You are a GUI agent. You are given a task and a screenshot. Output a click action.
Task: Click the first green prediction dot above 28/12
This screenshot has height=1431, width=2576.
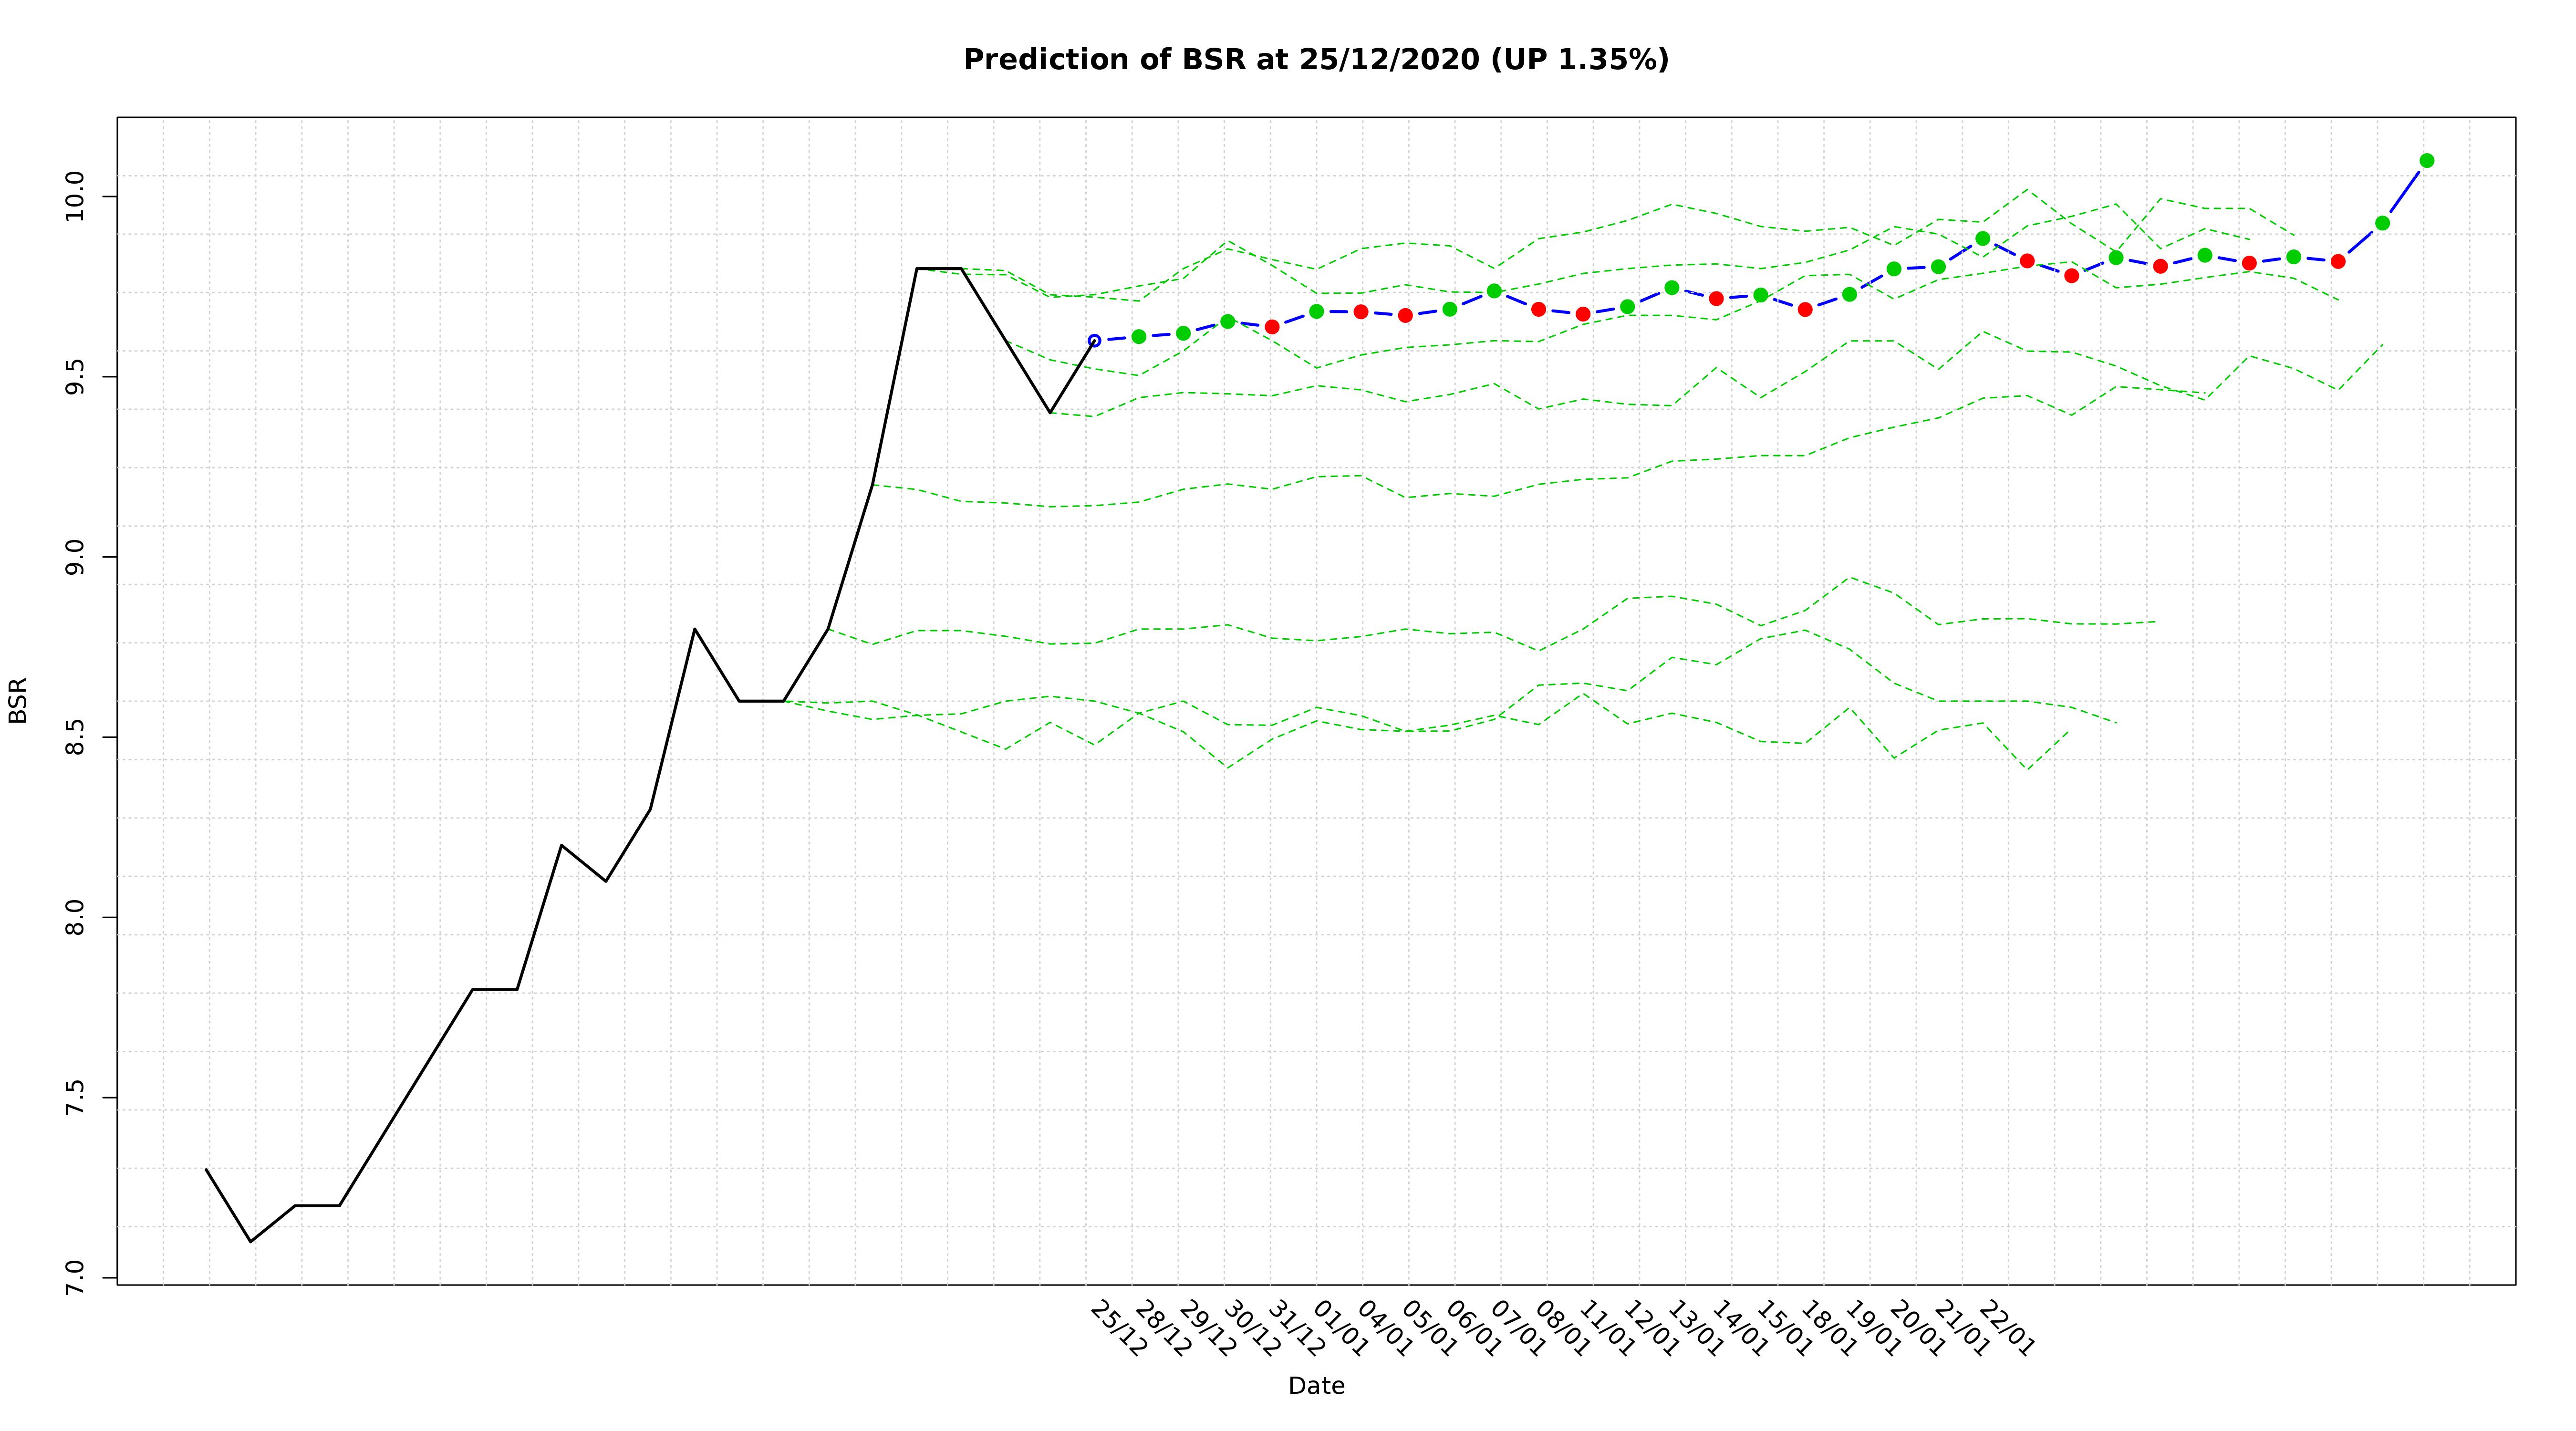pyautogui.click(x=1138, y=337)
